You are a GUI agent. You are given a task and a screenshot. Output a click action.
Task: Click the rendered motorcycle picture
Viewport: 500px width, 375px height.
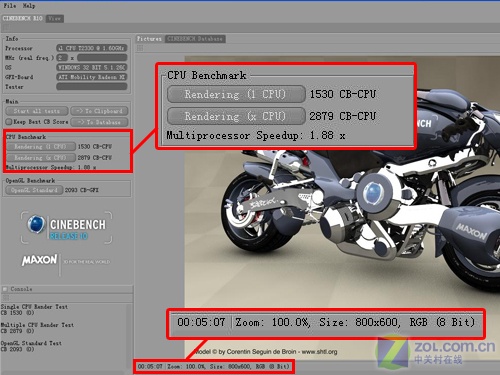pyautogui.click(x=342, y=207)
